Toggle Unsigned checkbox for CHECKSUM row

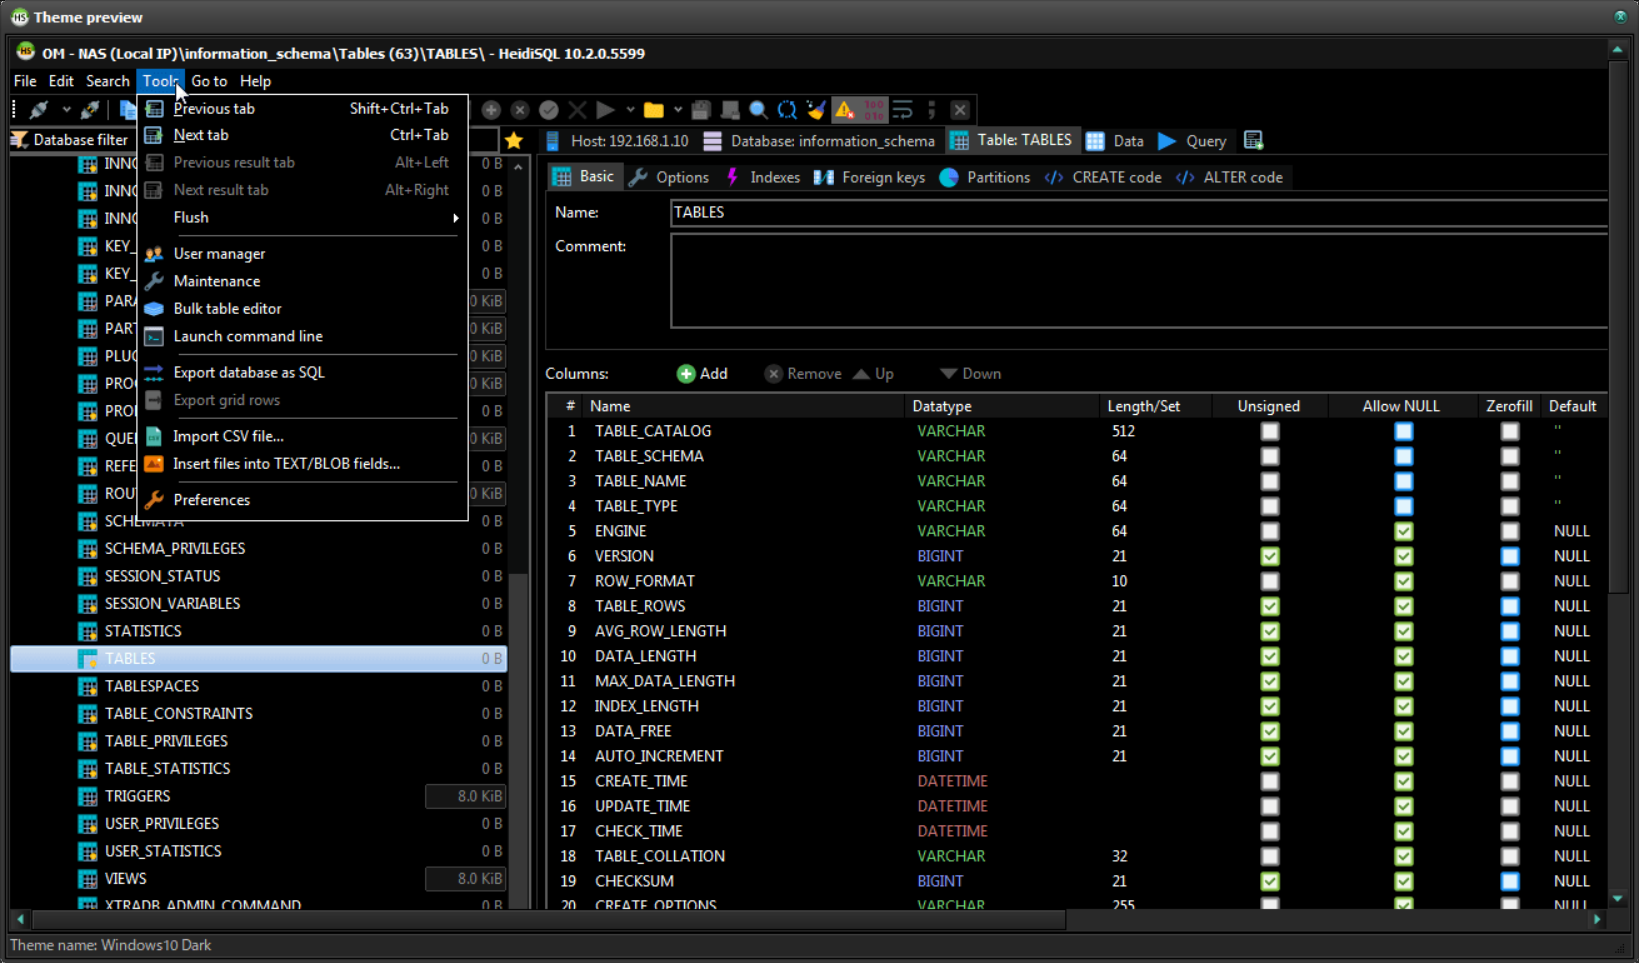tap(1270, 881)
